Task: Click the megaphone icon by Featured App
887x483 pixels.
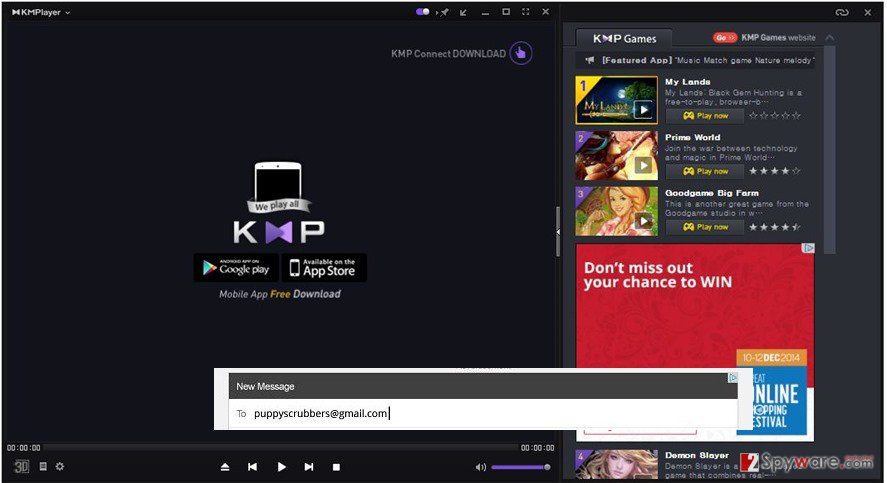Action: 589,60
